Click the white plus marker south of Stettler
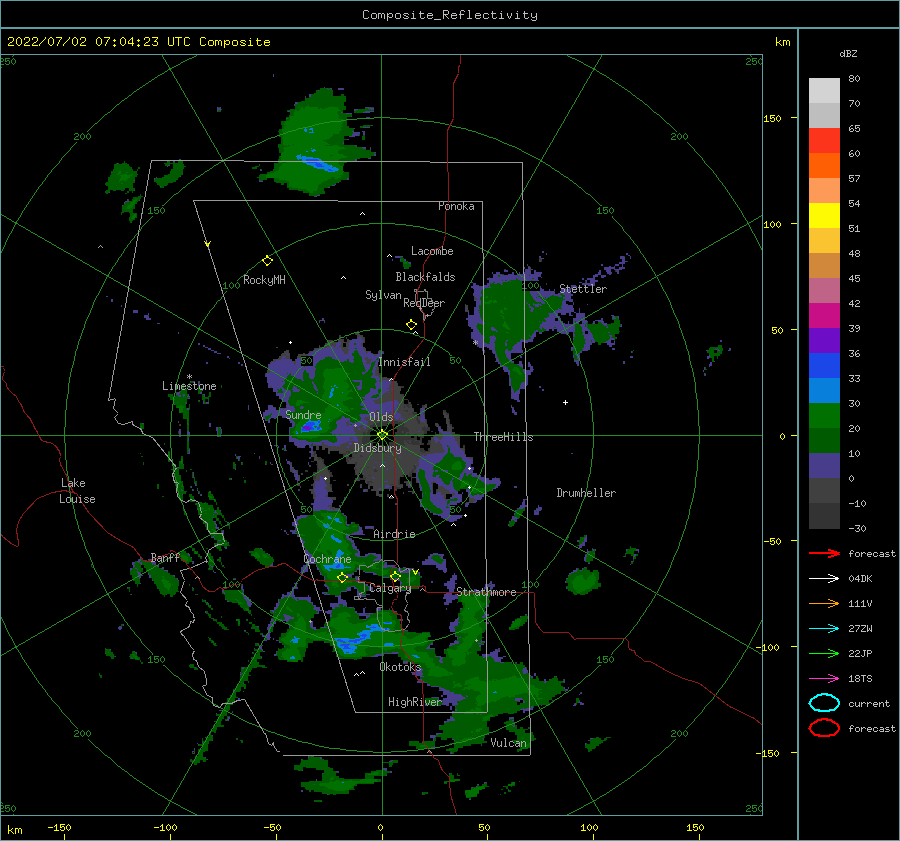The width and height of the screenshot is (900, 841). click(565, 402)
